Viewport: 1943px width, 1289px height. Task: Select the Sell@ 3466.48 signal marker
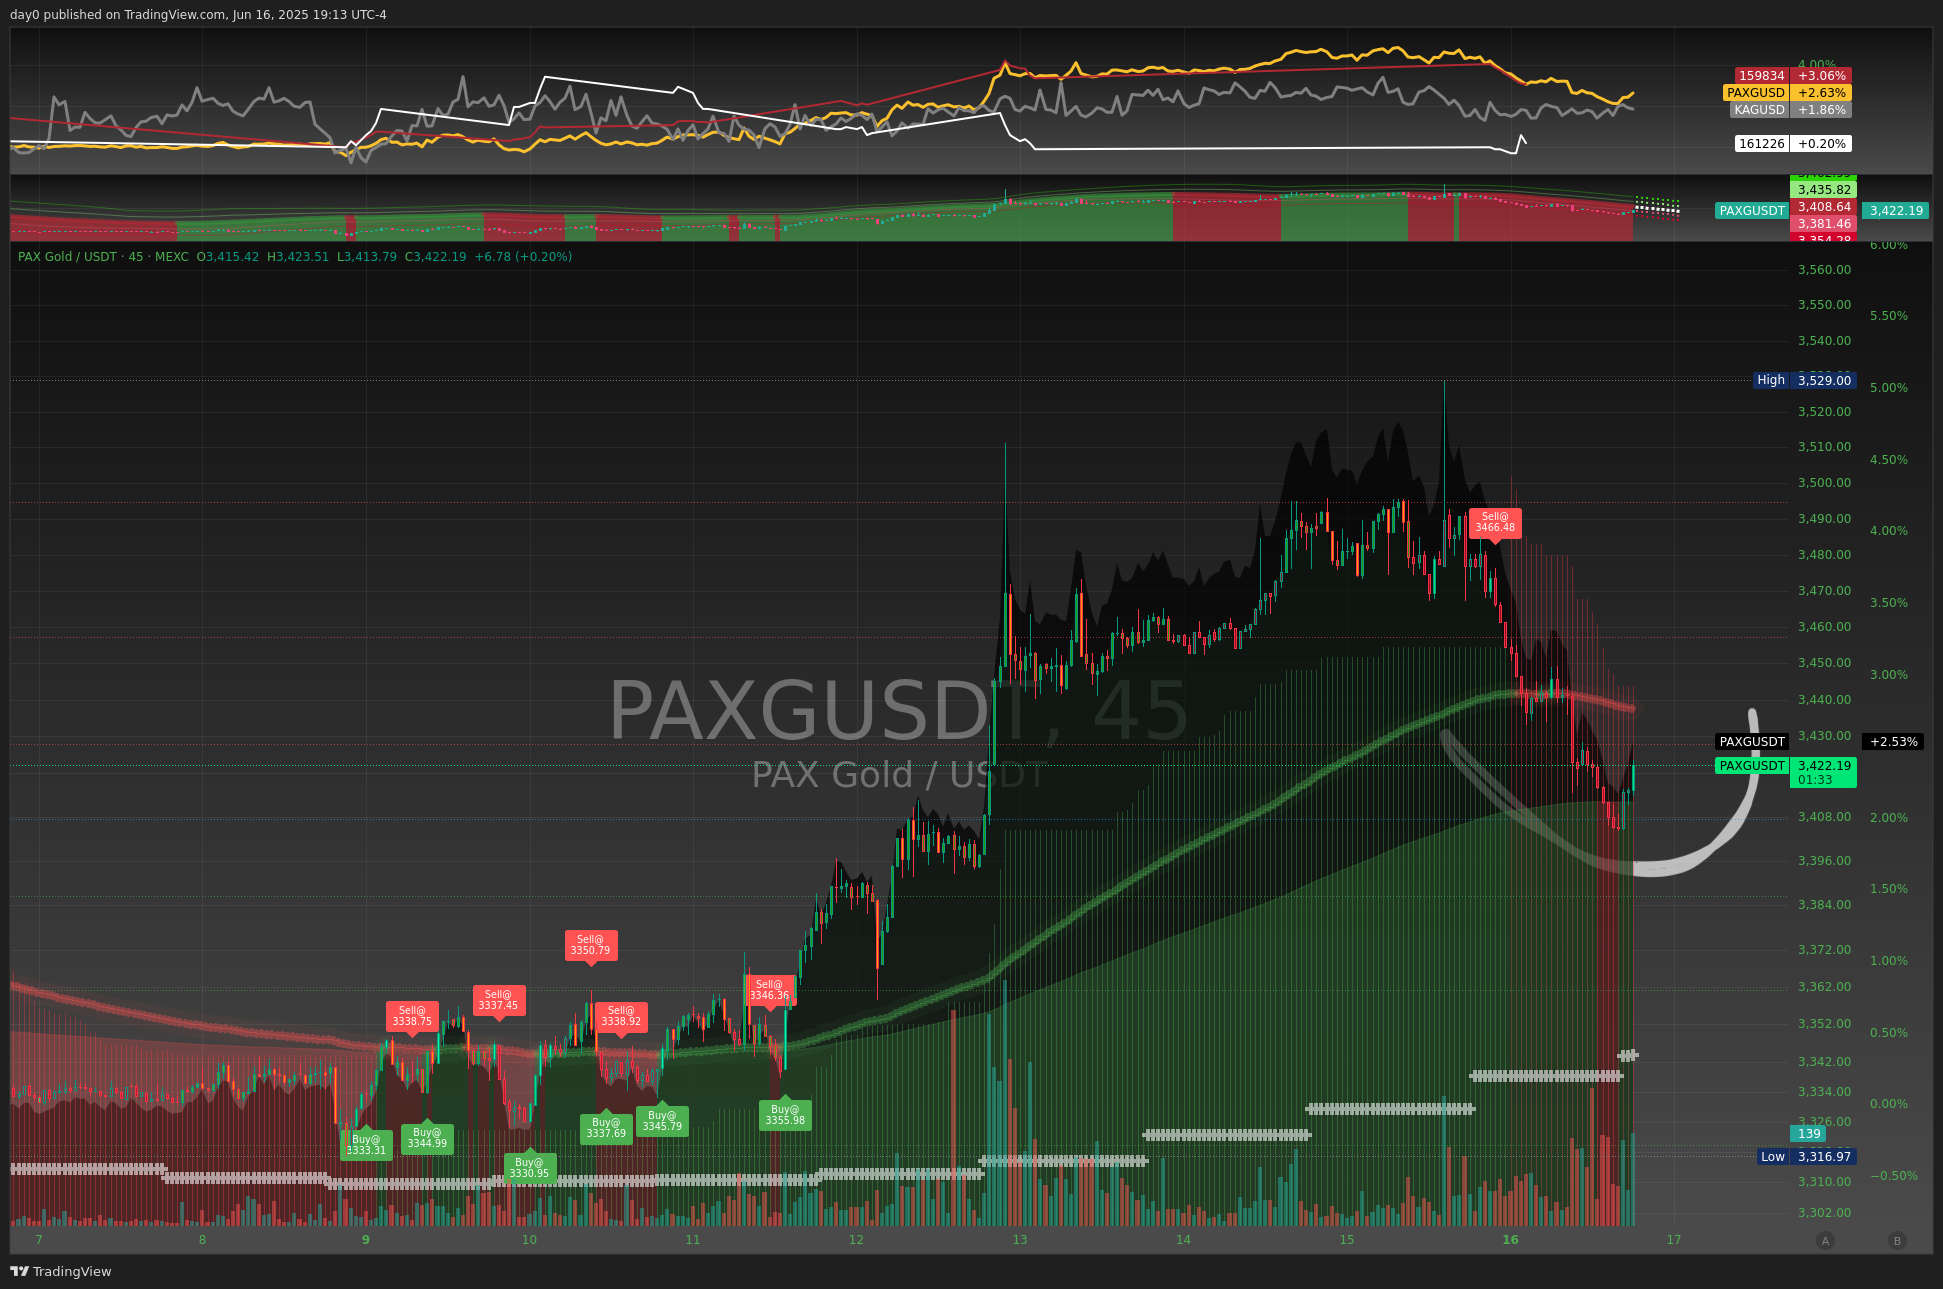(1495, 523)
